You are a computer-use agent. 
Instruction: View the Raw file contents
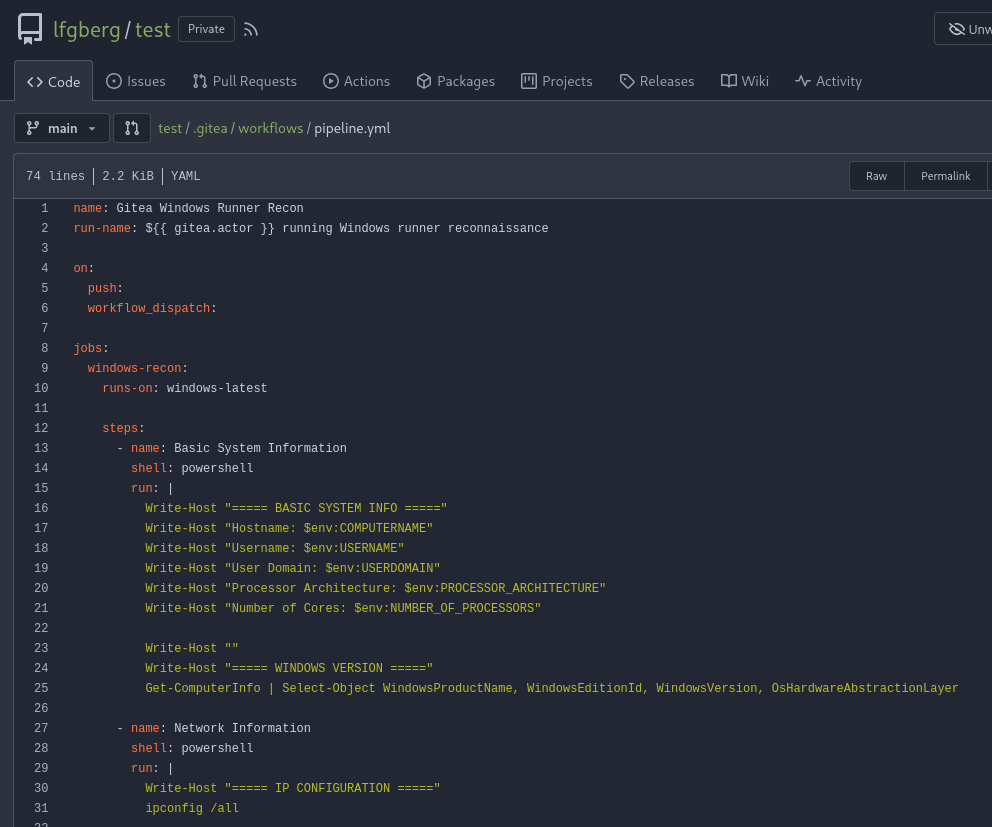point(876,175)
